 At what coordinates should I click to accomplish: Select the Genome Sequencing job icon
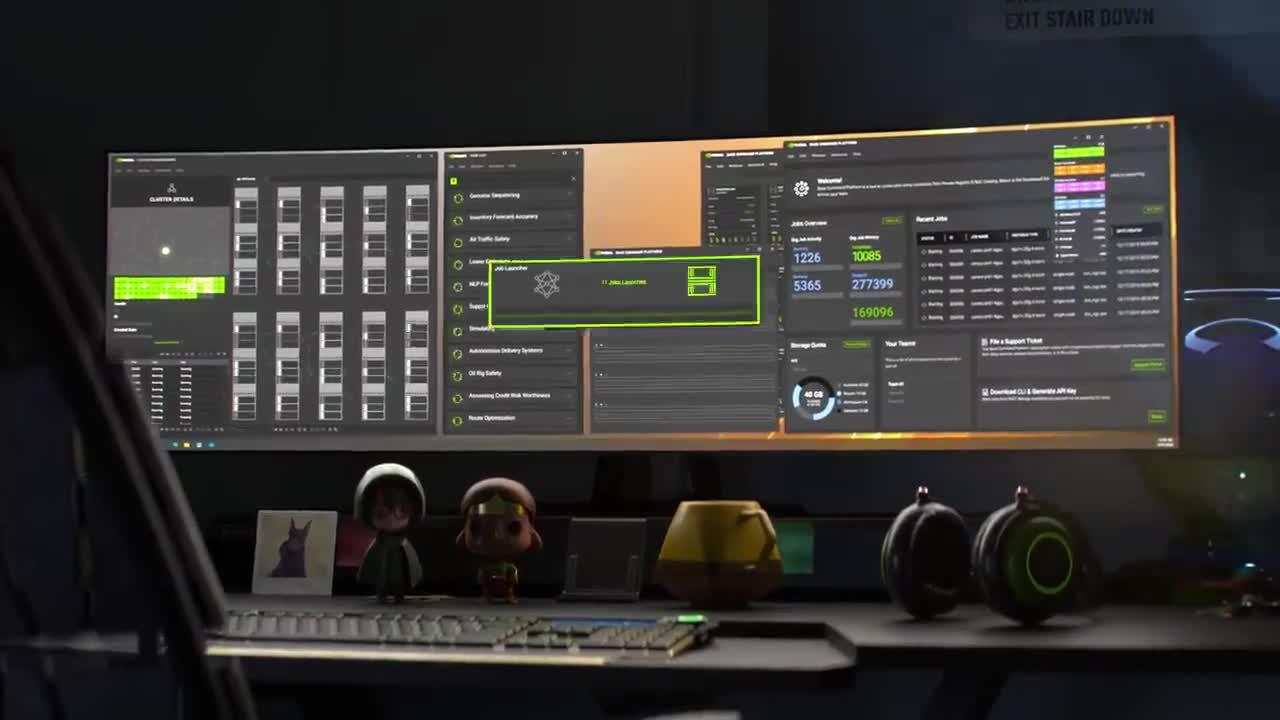coord(457,197)
